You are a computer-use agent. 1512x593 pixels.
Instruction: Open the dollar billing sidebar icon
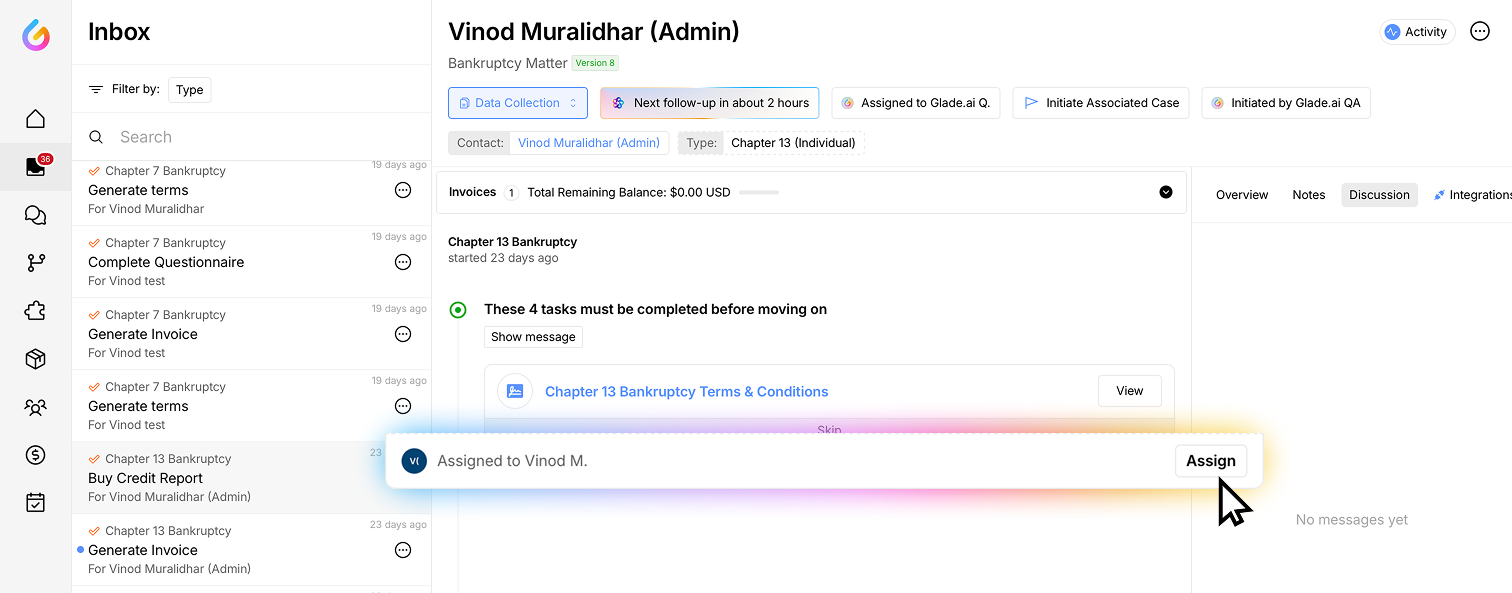click(36, 455)
